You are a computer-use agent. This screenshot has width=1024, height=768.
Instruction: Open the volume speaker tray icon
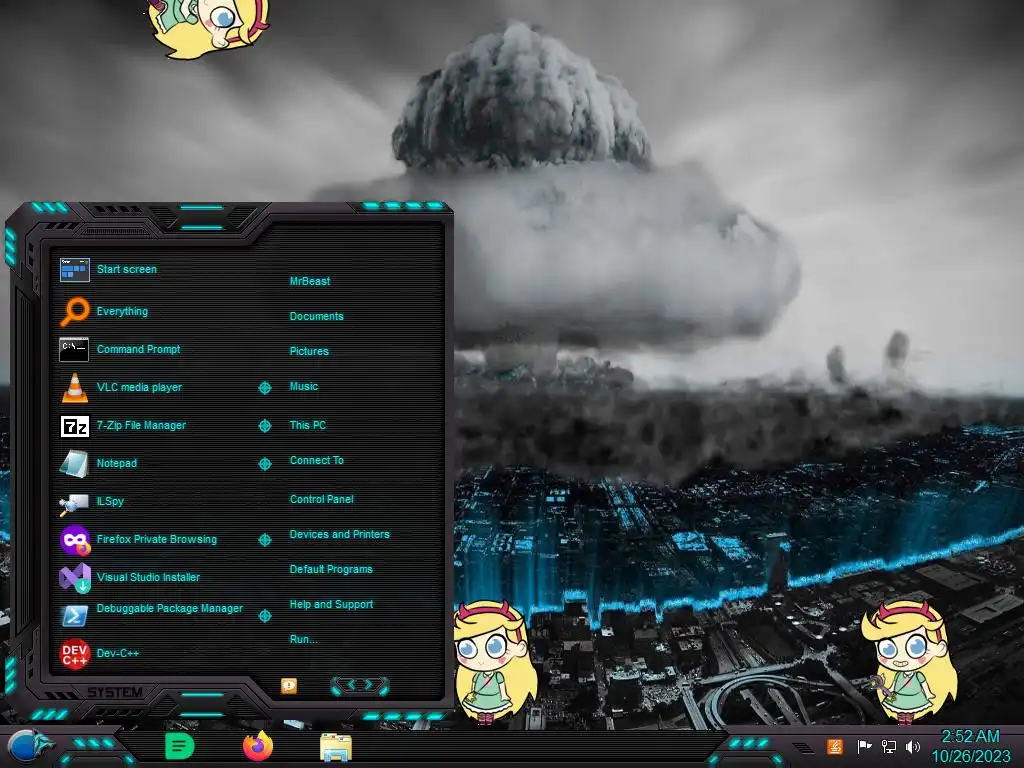[912, 746]
